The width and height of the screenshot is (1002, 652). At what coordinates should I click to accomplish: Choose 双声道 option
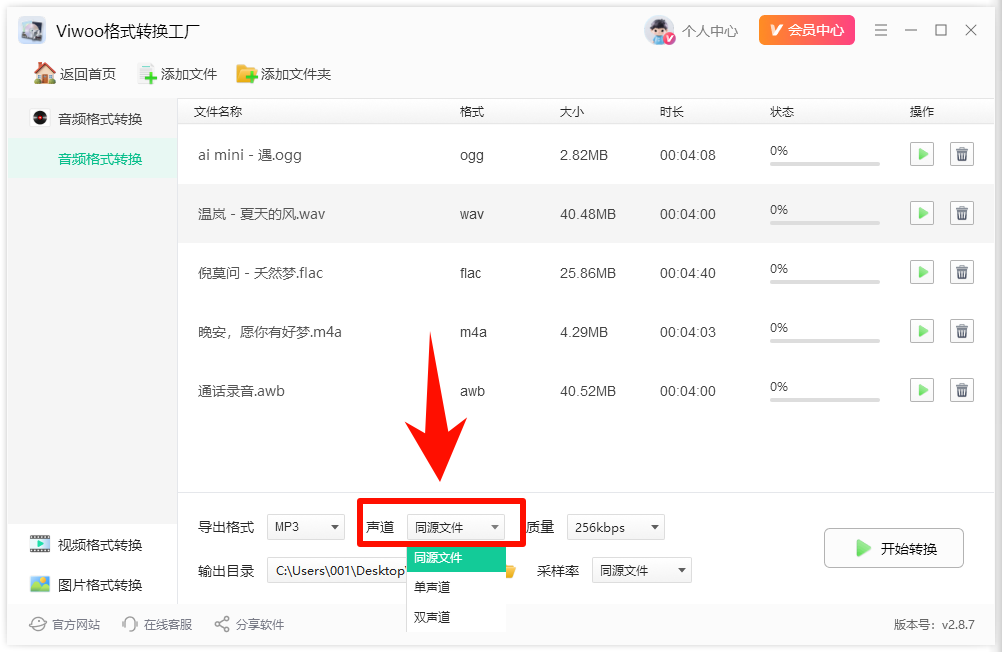click(456, 617)
